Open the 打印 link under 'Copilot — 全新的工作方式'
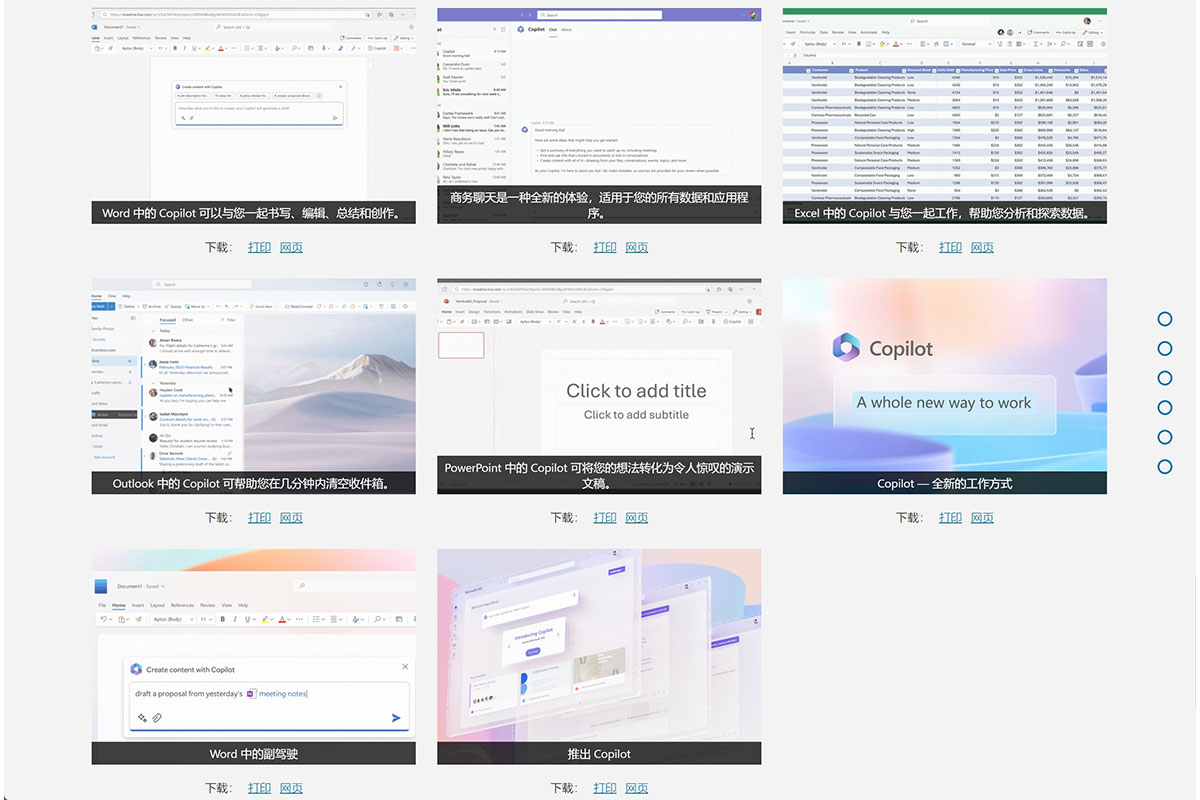 click(950, 517)
